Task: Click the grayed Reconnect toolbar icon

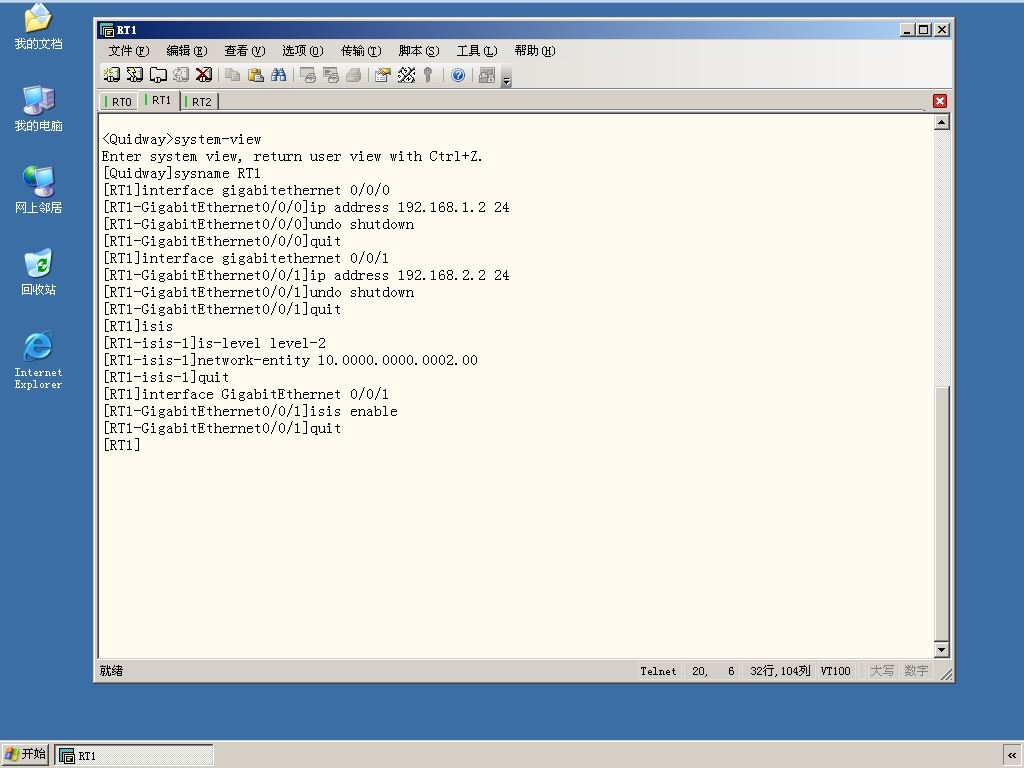Action: click(181, 75)
